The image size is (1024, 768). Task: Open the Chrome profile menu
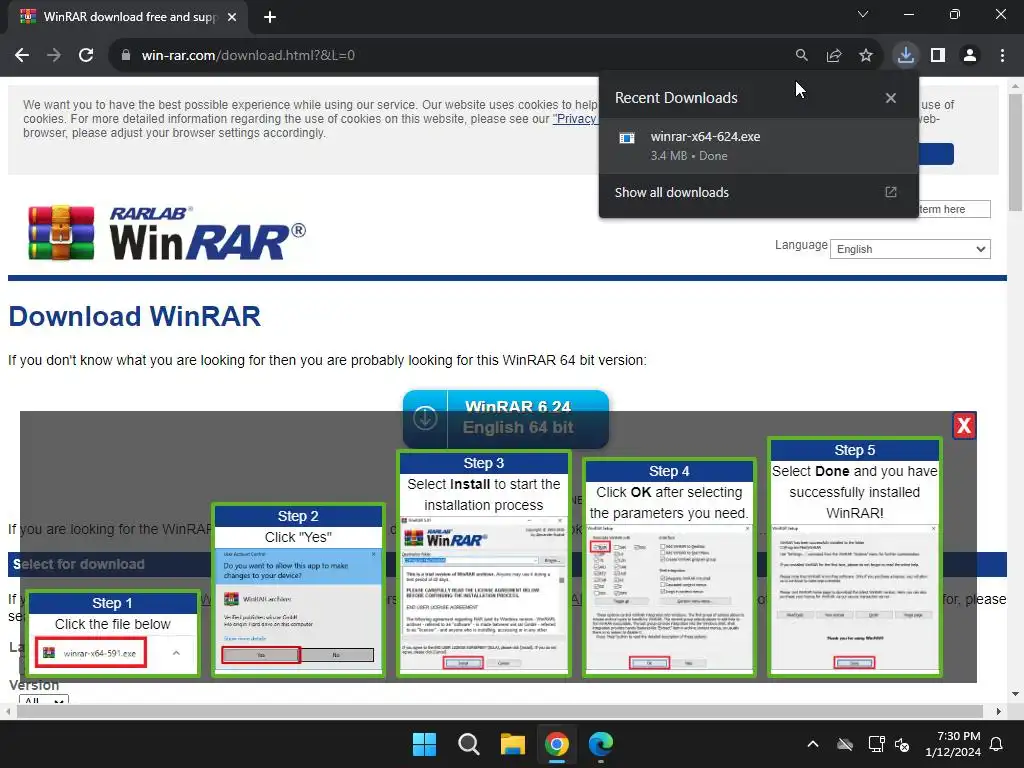tap(970, 56)
